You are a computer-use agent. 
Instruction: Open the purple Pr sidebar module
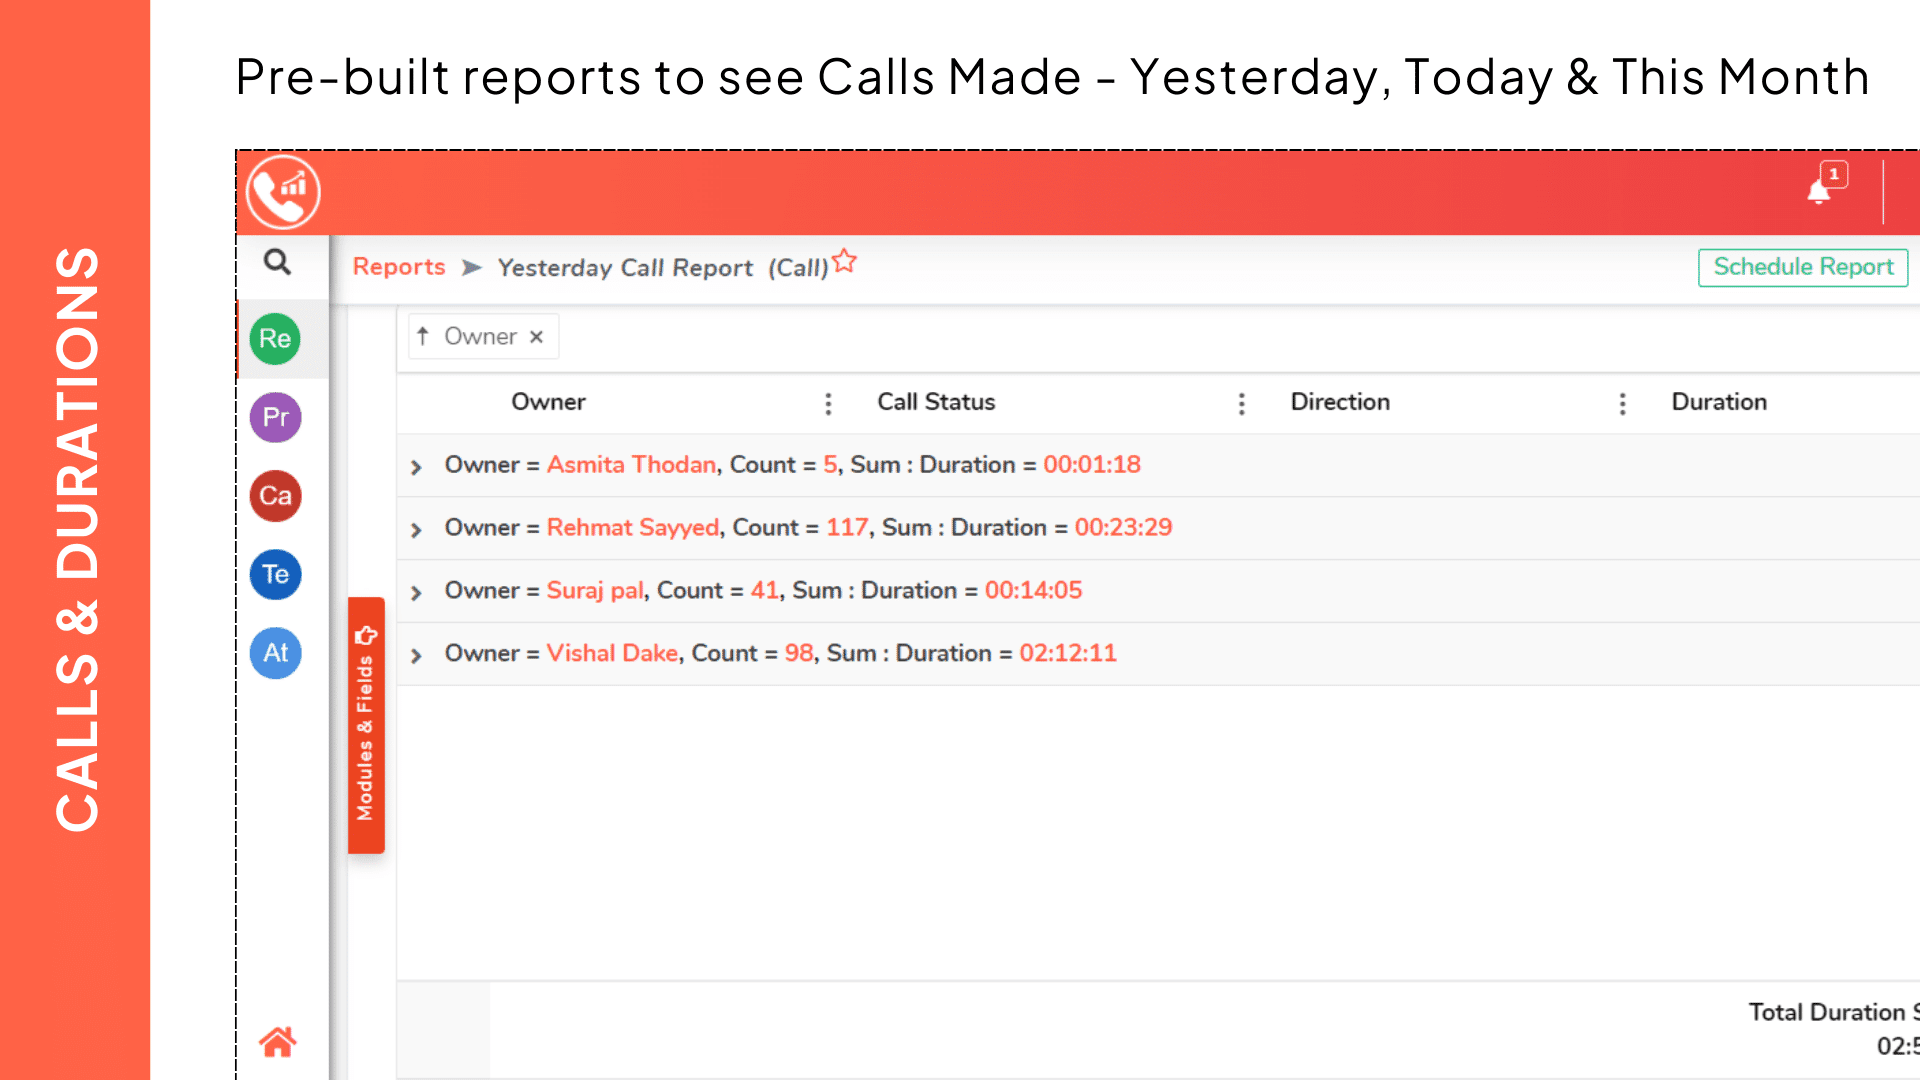coord(275,417)
